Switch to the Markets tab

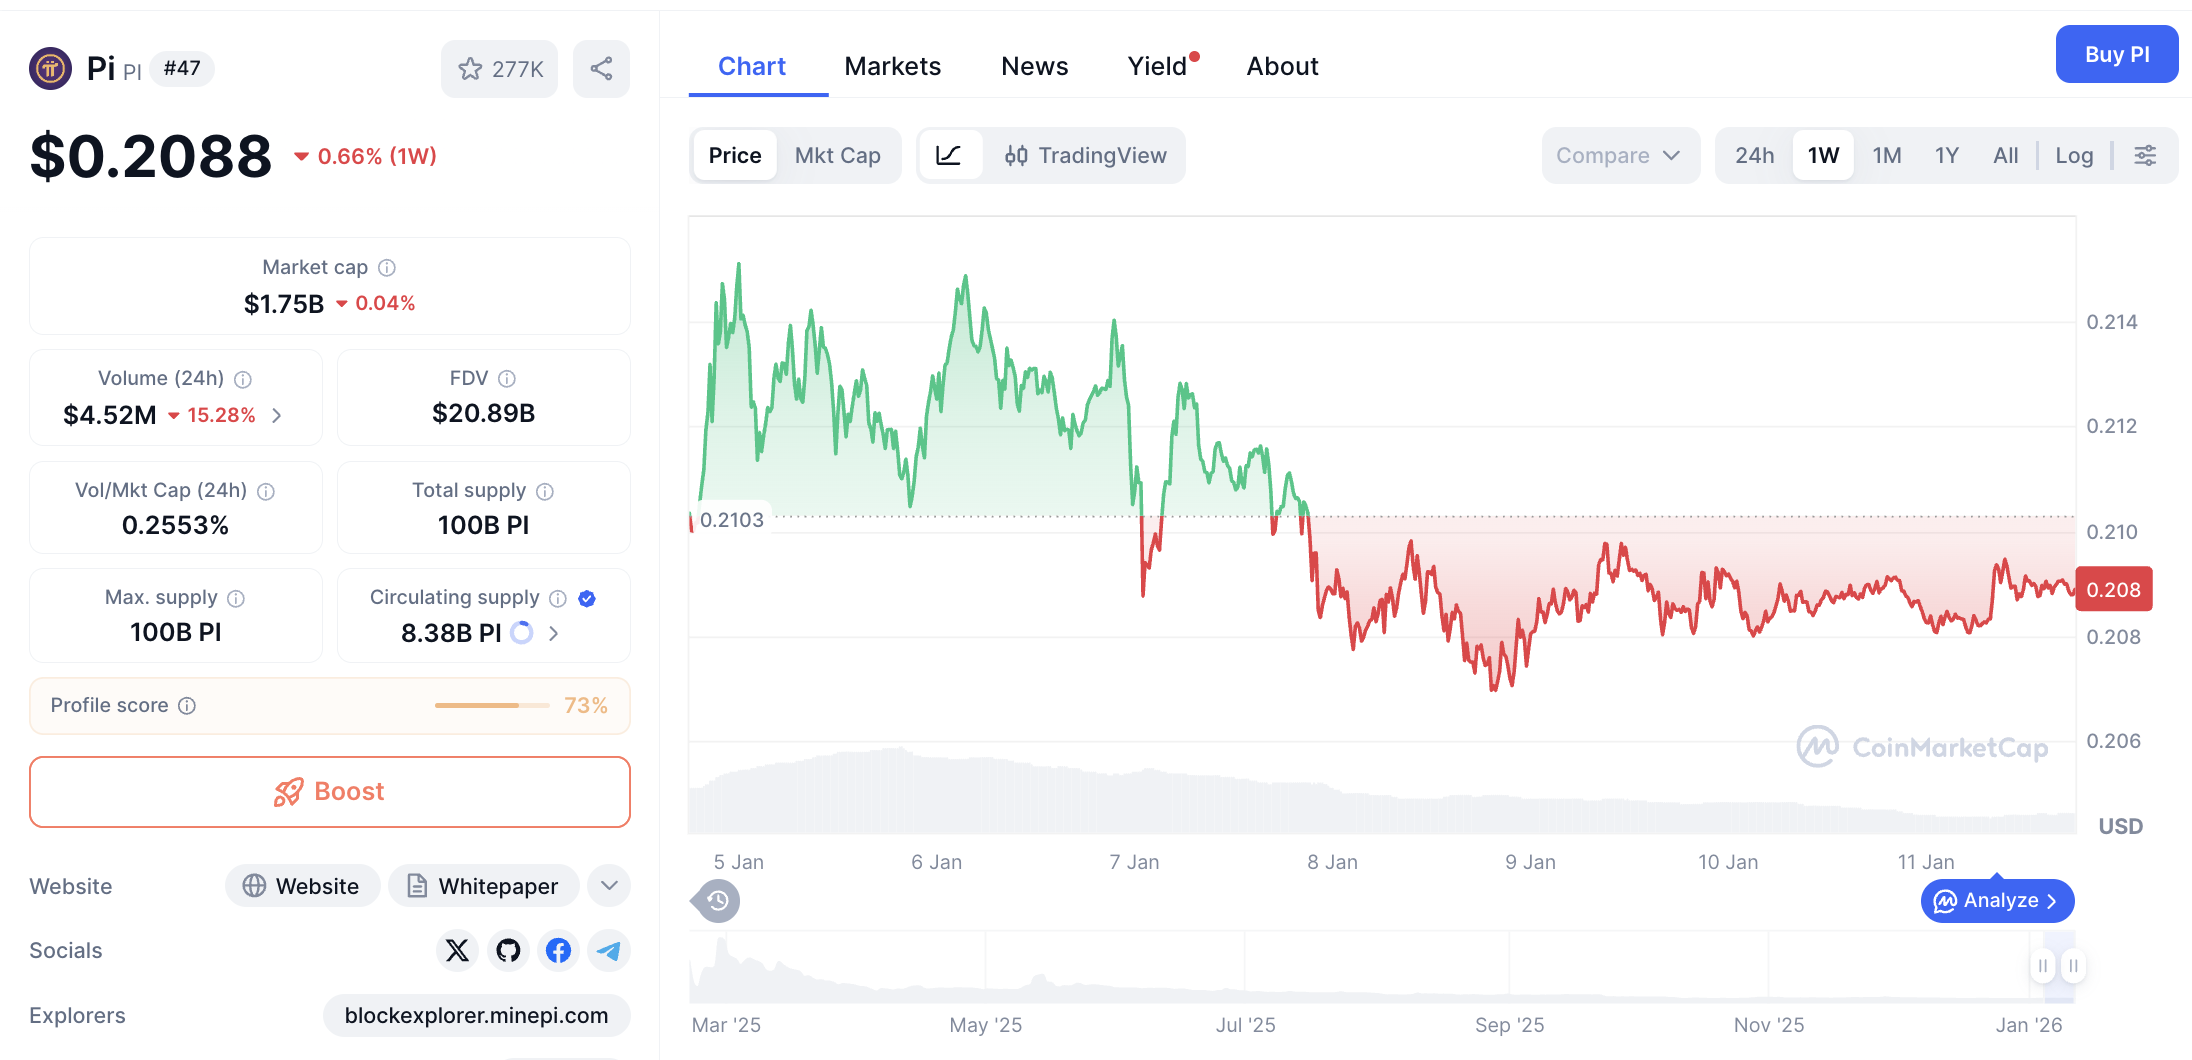893,65
